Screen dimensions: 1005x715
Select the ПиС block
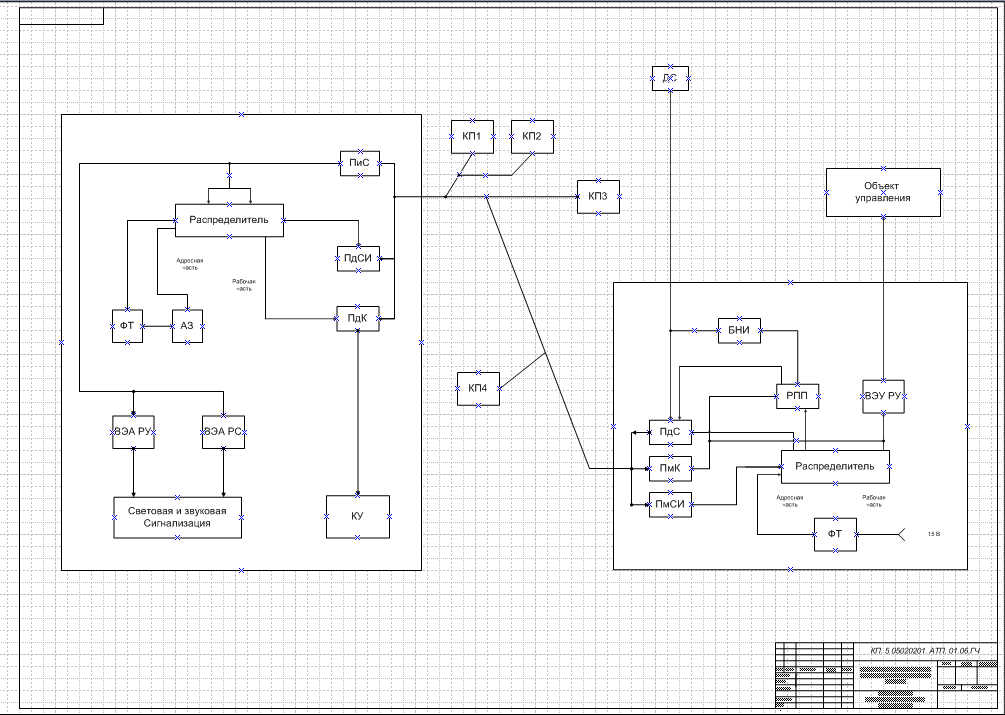[360, 163]
